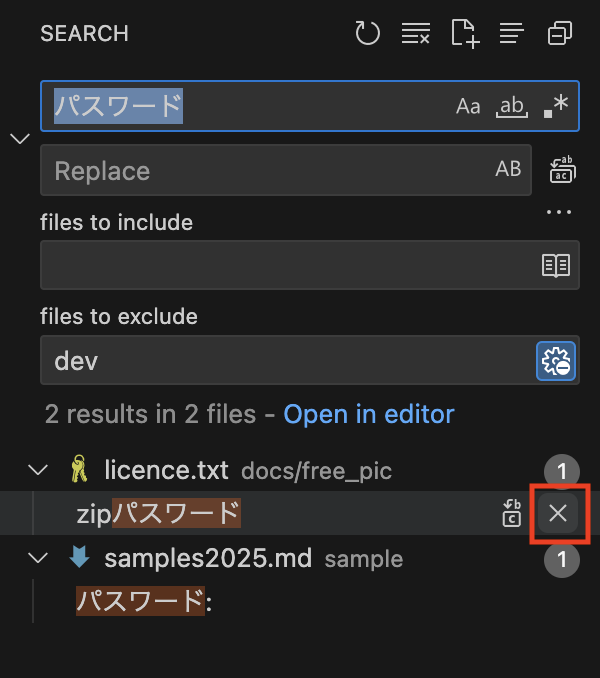The height and width of the screenshot is (678, 600).
Task: Toggle Match Case option
Action: [468, 106]
